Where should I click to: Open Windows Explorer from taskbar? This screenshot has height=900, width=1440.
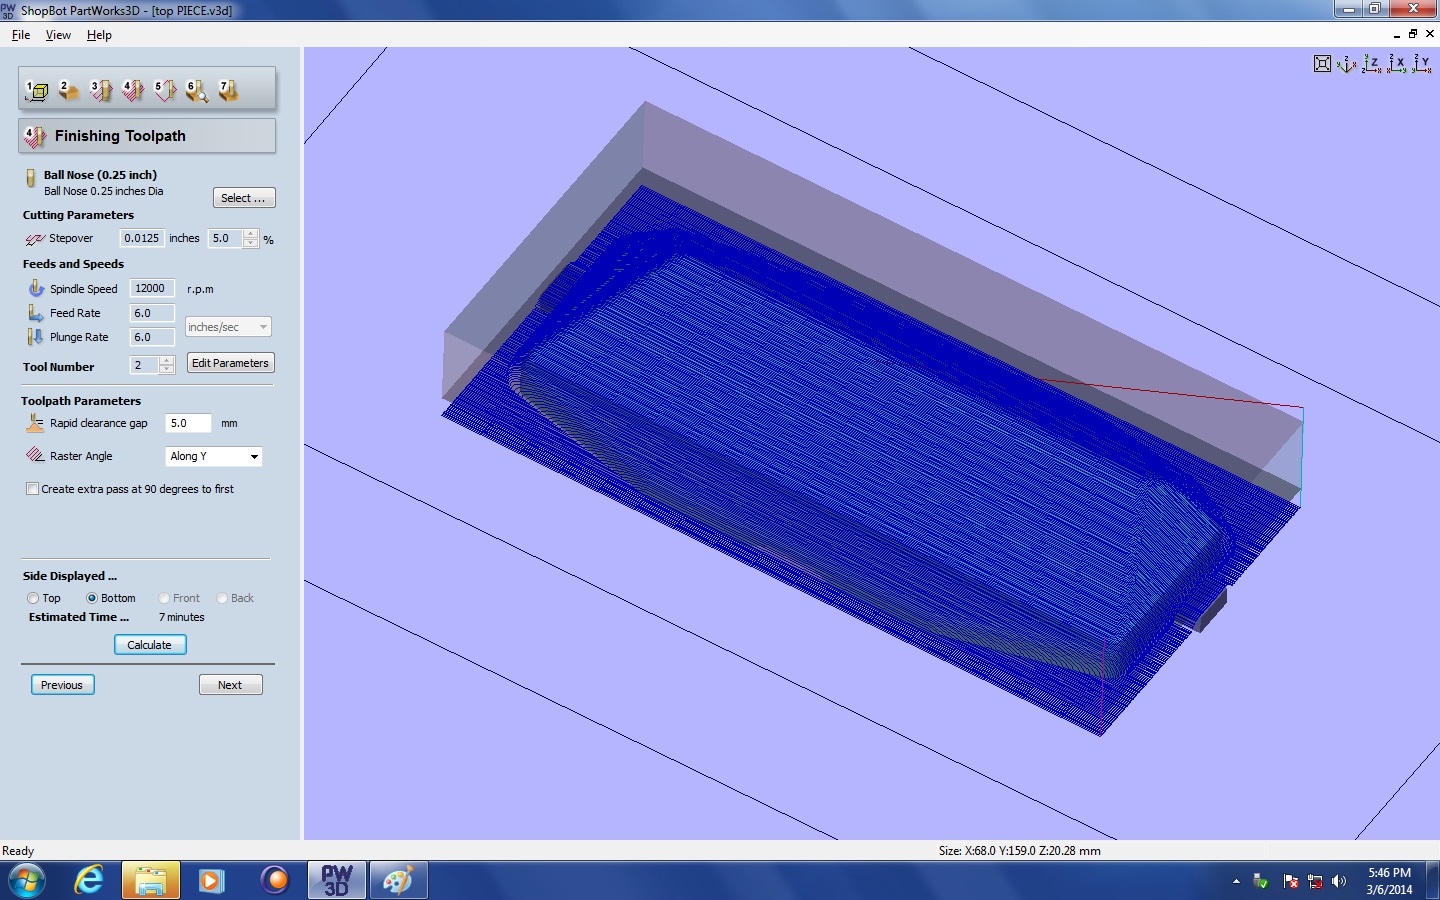151,881
